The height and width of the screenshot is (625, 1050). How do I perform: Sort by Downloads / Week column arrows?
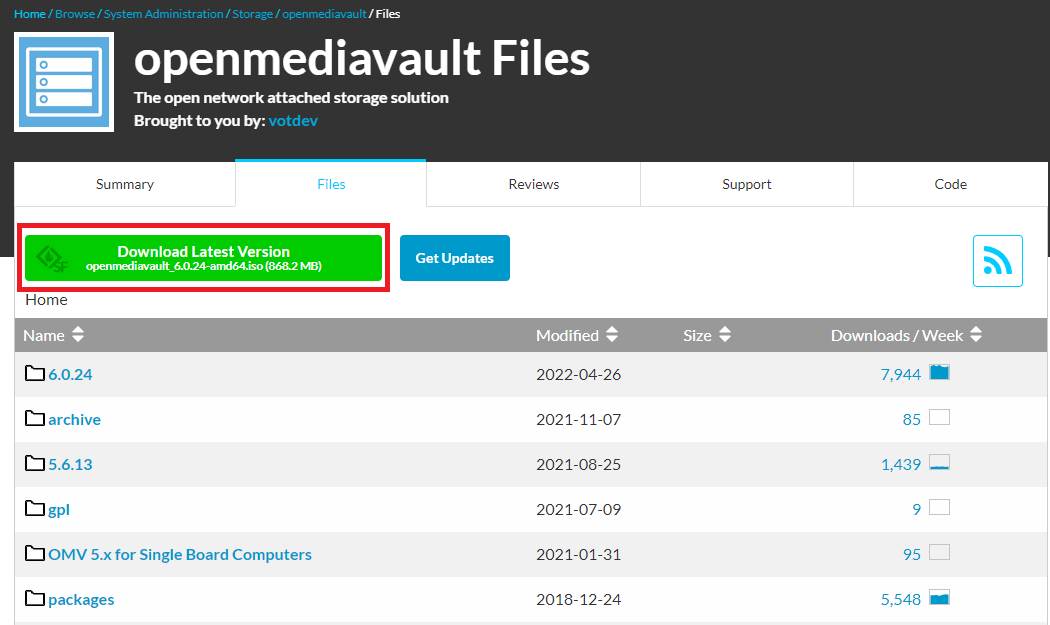(976, 334)
